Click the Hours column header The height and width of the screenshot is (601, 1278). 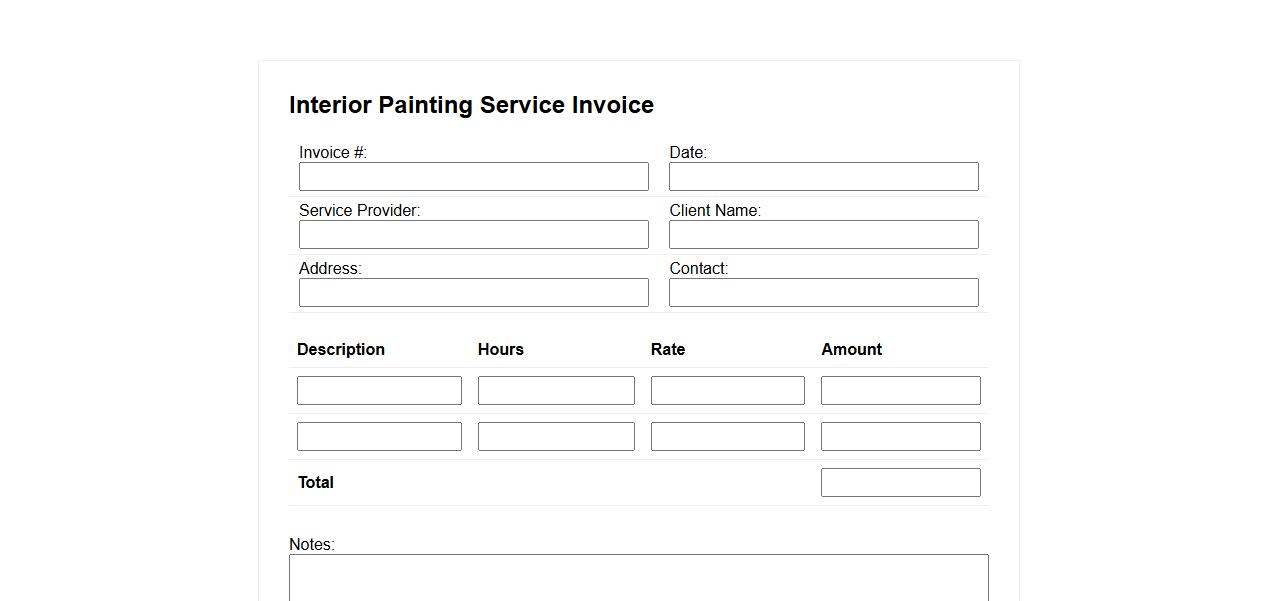pyautogui.click(x=501, y=349)
